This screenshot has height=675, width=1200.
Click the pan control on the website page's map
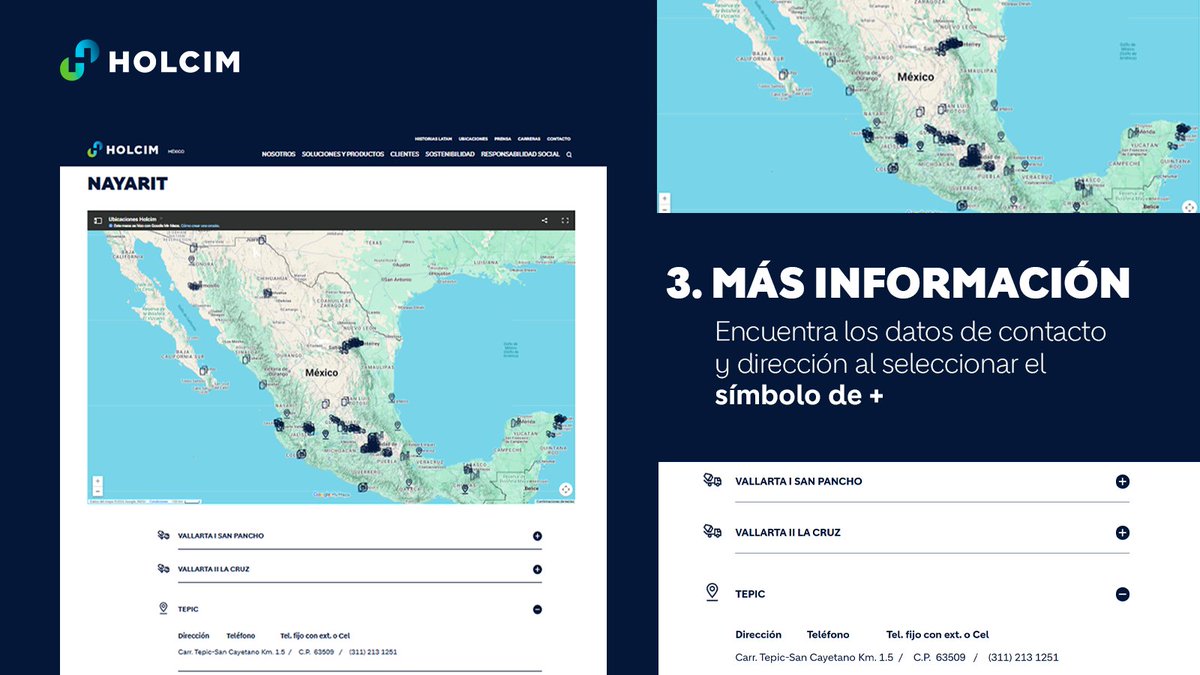(x=565, y=489)
